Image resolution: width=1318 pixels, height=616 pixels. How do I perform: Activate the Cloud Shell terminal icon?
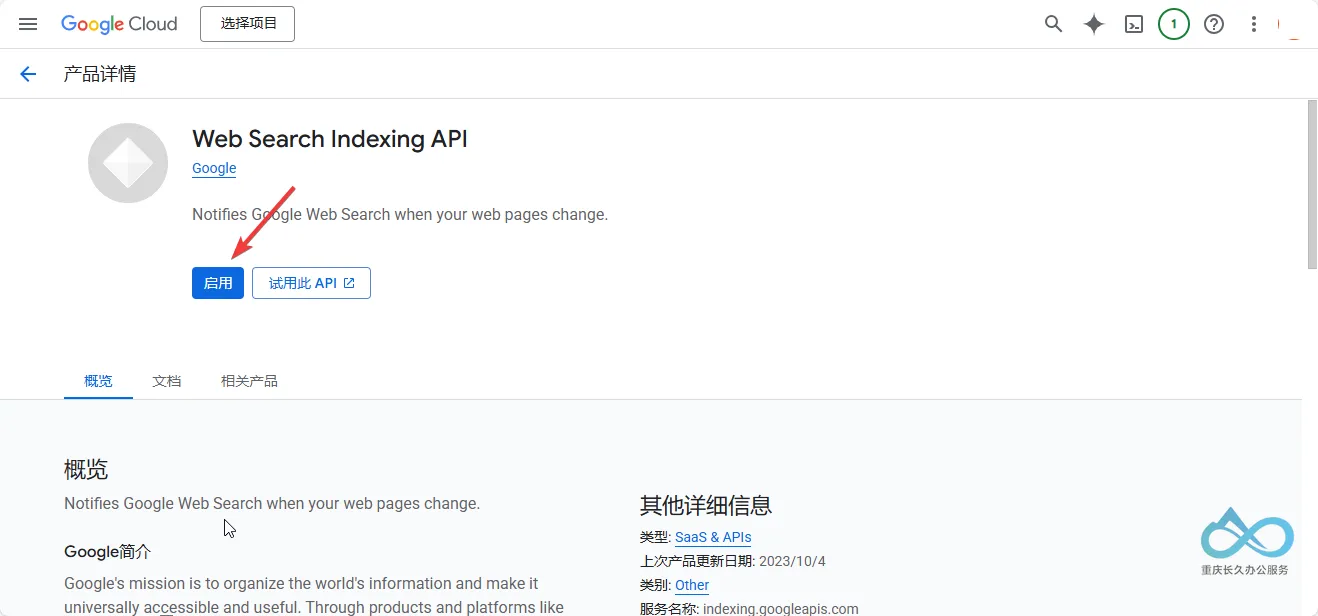point(1134,24)
